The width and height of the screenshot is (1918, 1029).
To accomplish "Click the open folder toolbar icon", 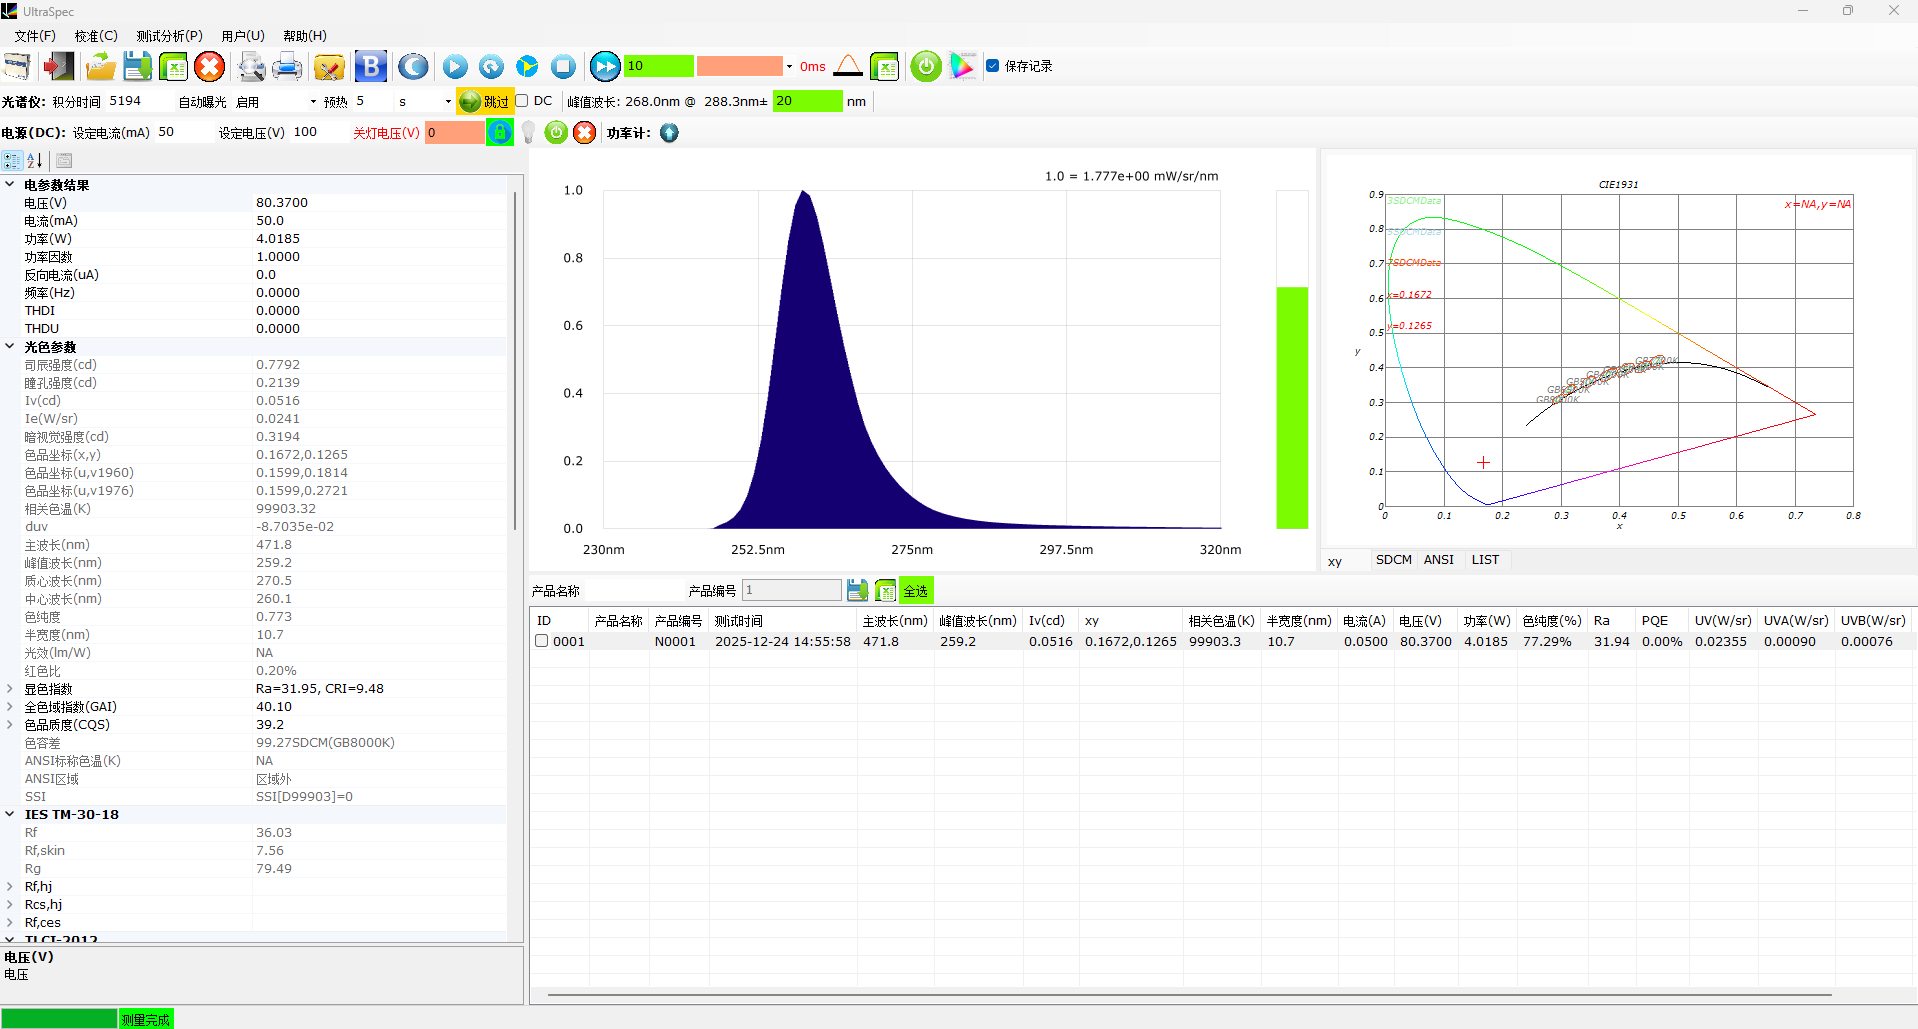I will click(100, 66).
